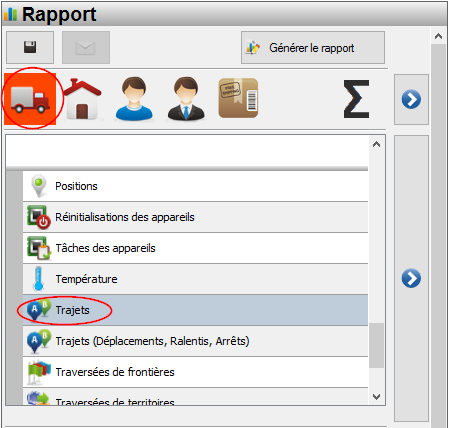
Task: Choose the house locations category icon
Action: (82, 99)
